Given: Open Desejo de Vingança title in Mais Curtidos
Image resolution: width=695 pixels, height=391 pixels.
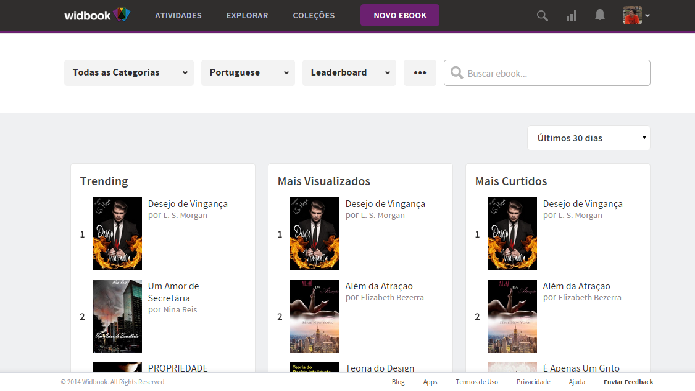Looking at the screenshot, I should pos(583,204).
